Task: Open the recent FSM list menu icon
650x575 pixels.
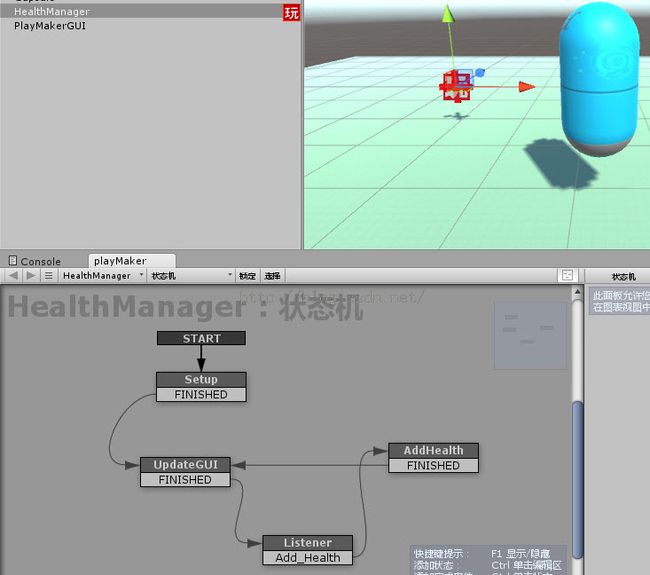Action: click(48, 275)
